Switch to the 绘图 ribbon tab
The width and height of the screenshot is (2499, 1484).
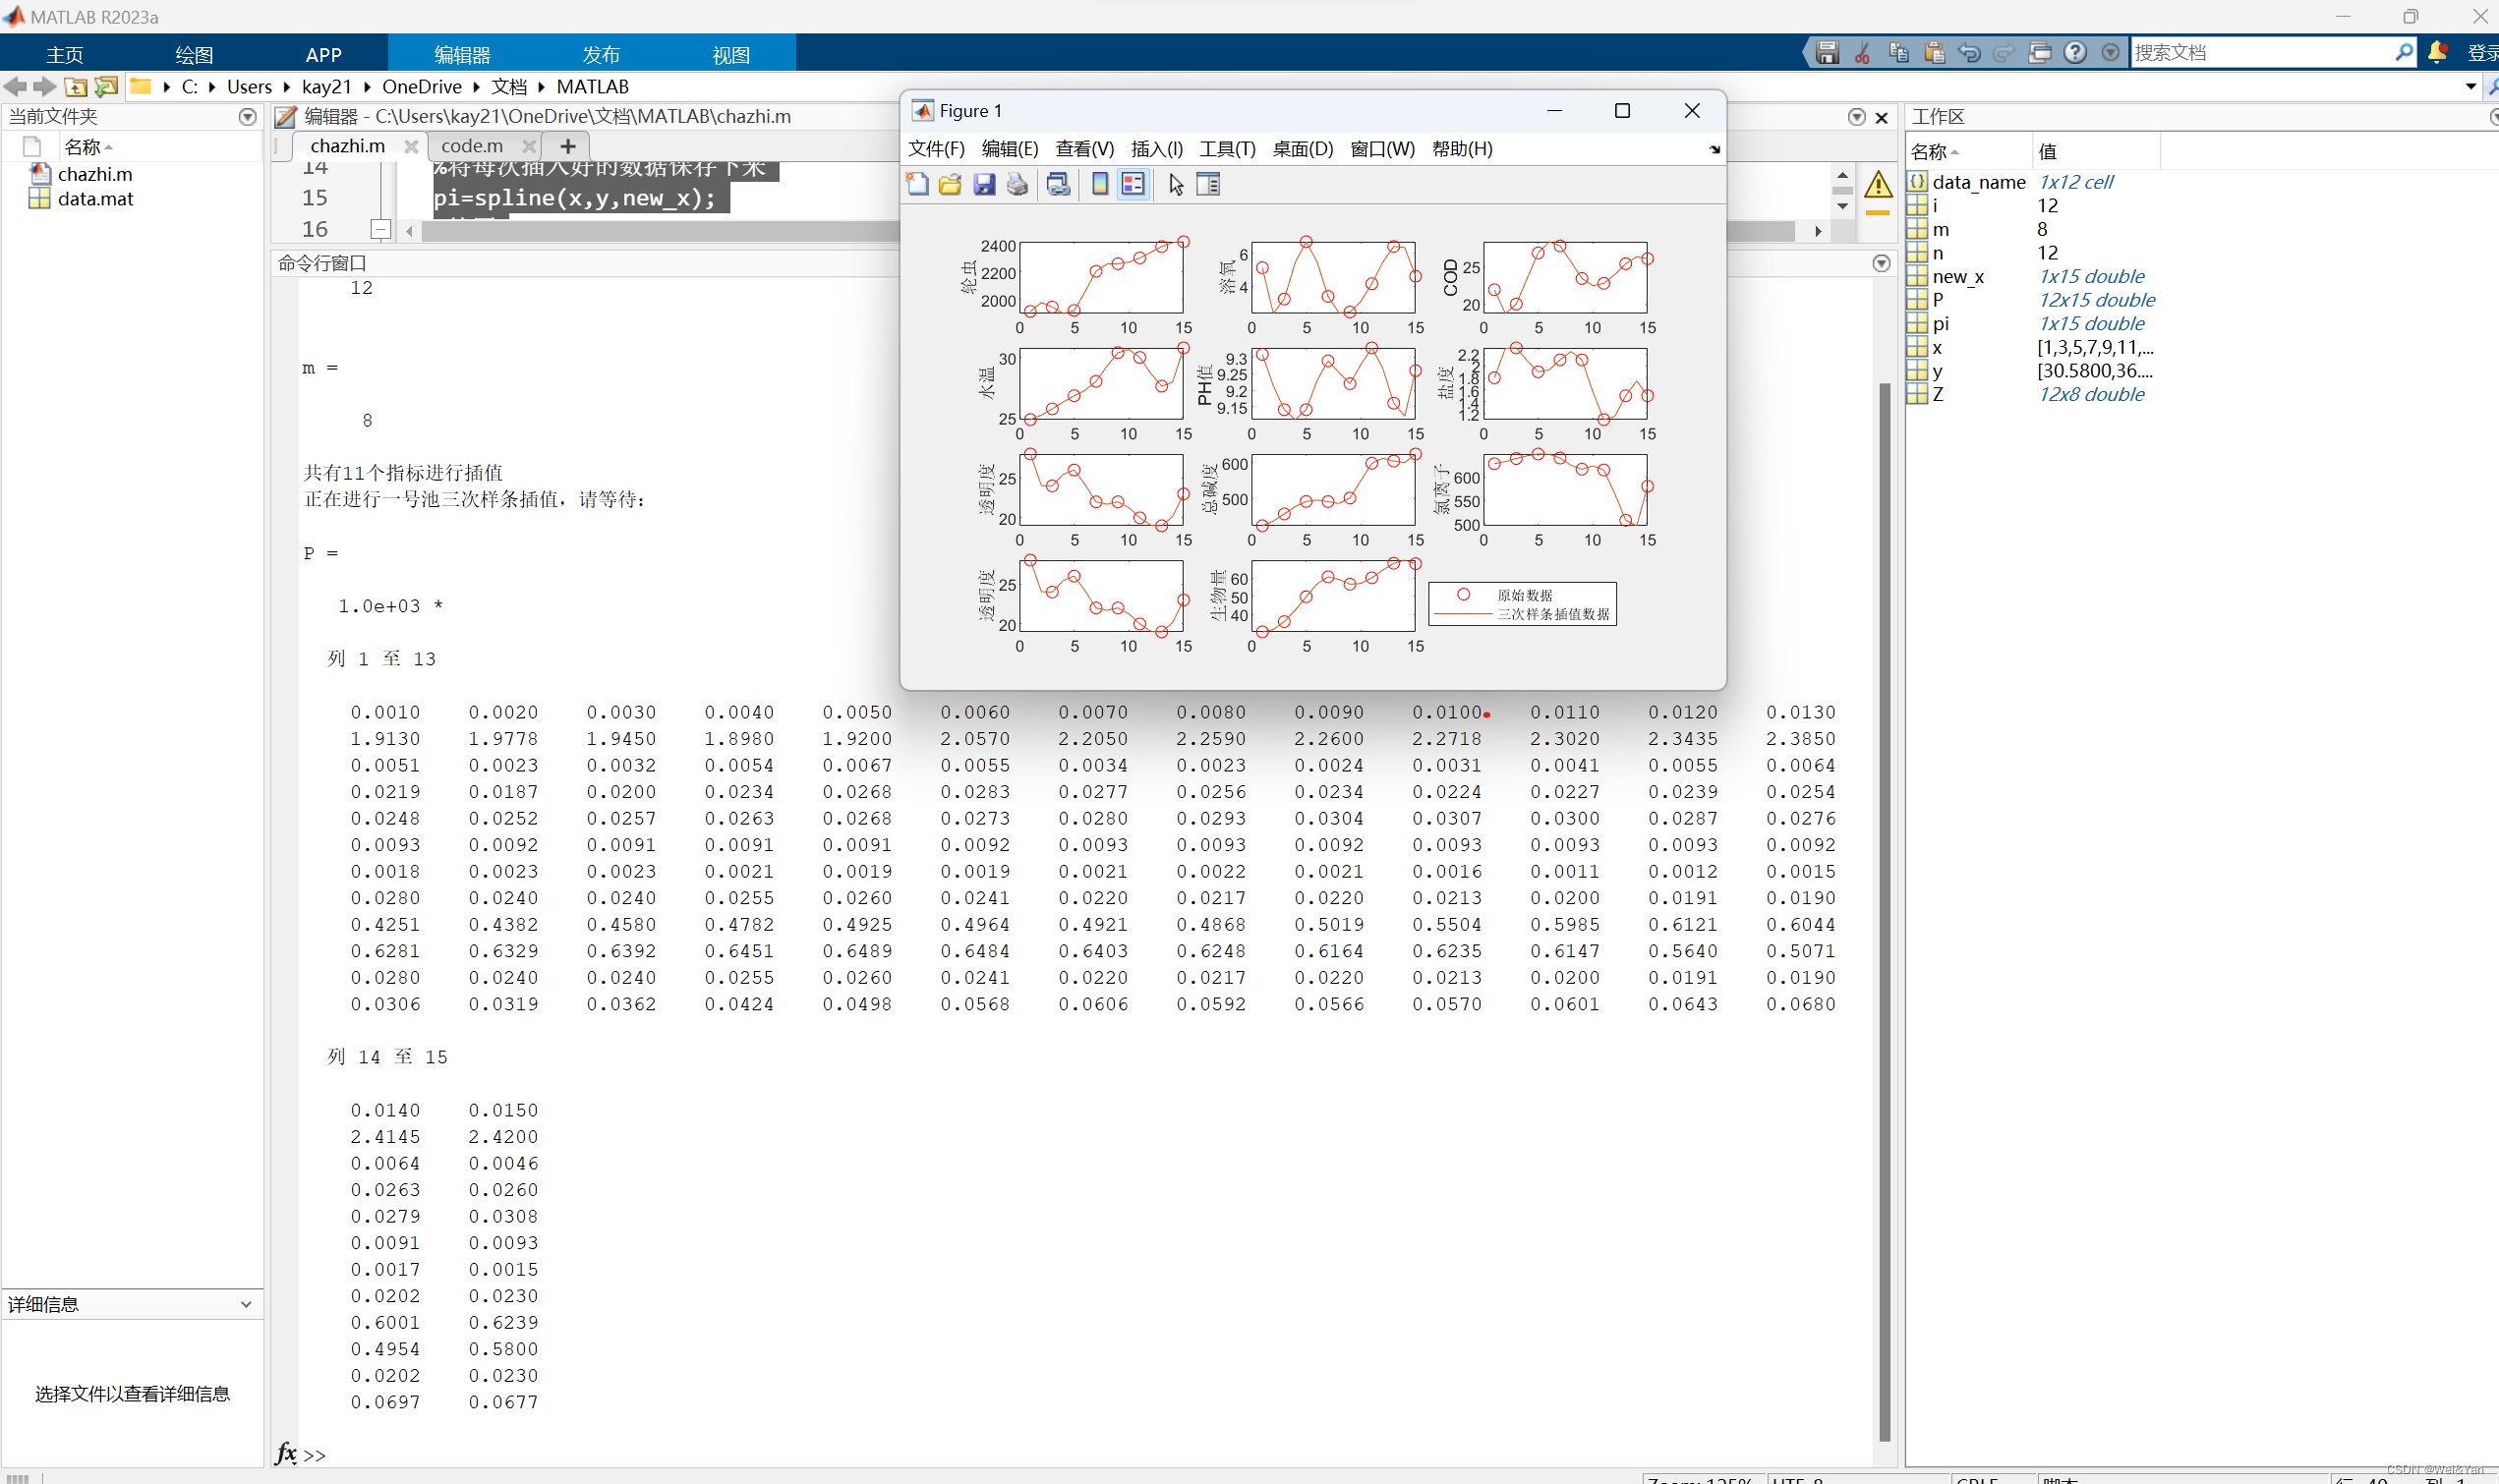coord(194,55)
